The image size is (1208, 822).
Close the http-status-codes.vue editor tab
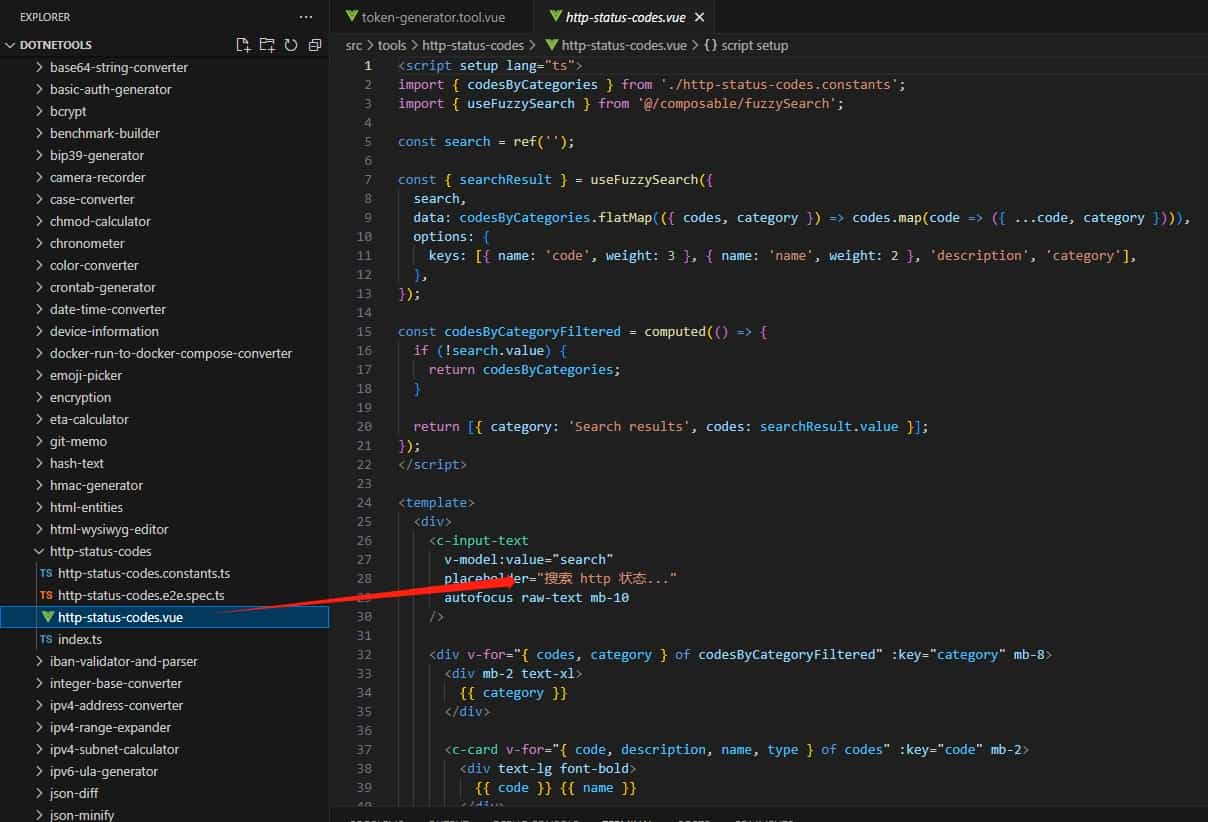click(x=700, y=17)
